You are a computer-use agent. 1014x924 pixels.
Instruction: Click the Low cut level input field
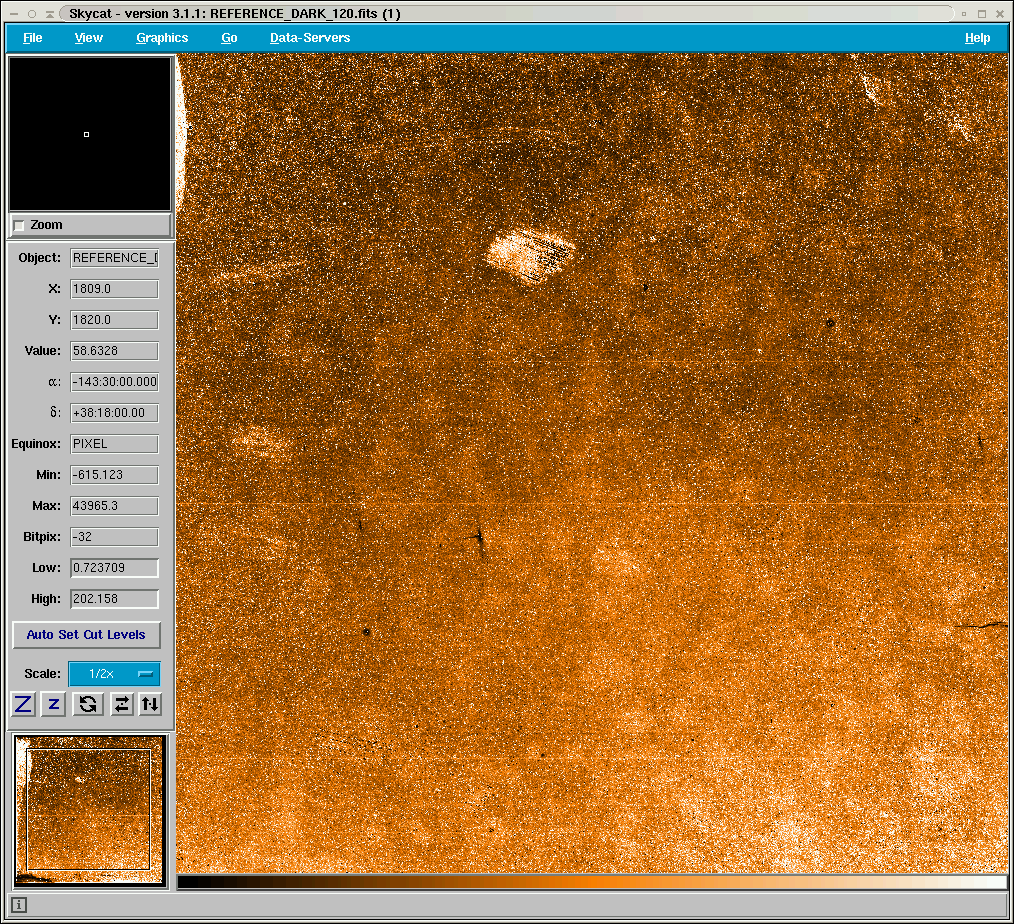tap(114, 568)
